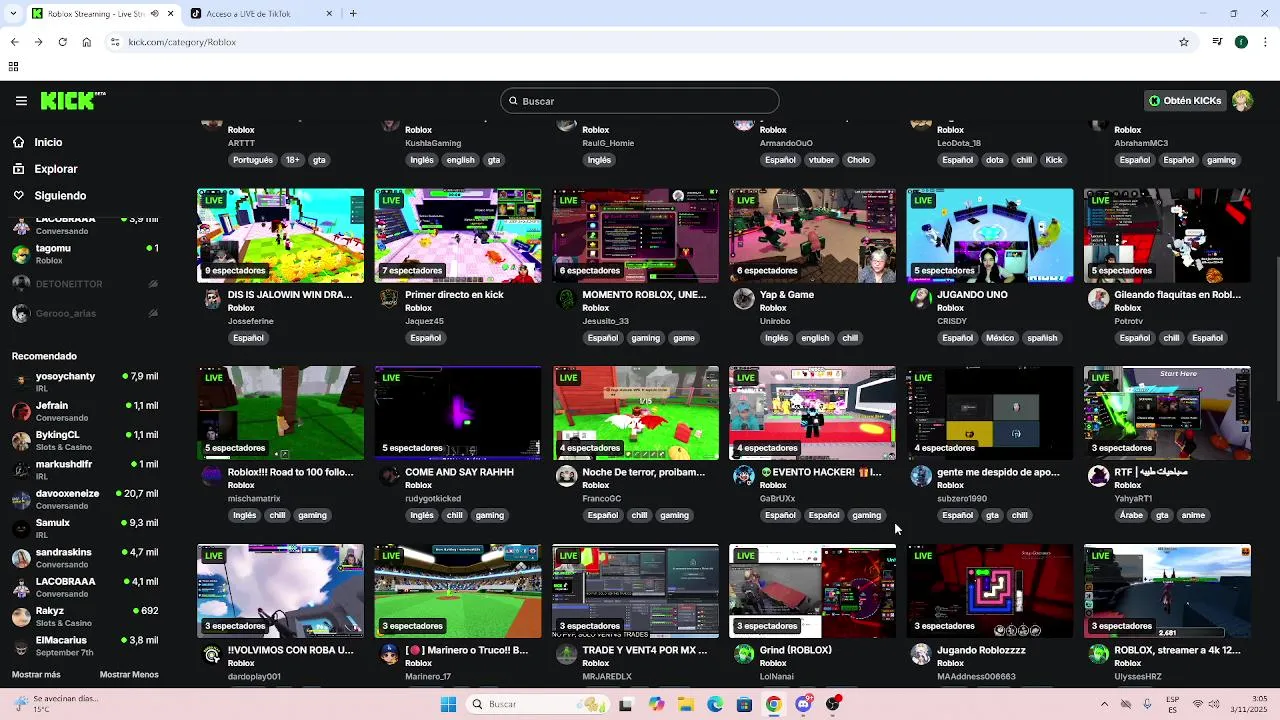
Task: Open the Chrome three-dot menu
Action: [1266, 42]
